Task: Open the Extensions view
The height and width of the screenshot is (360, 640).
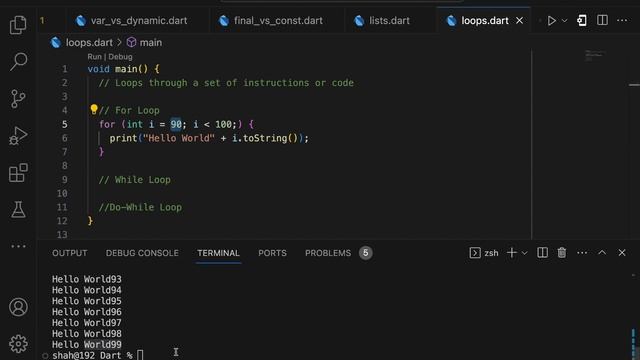Action: [18, 173]
